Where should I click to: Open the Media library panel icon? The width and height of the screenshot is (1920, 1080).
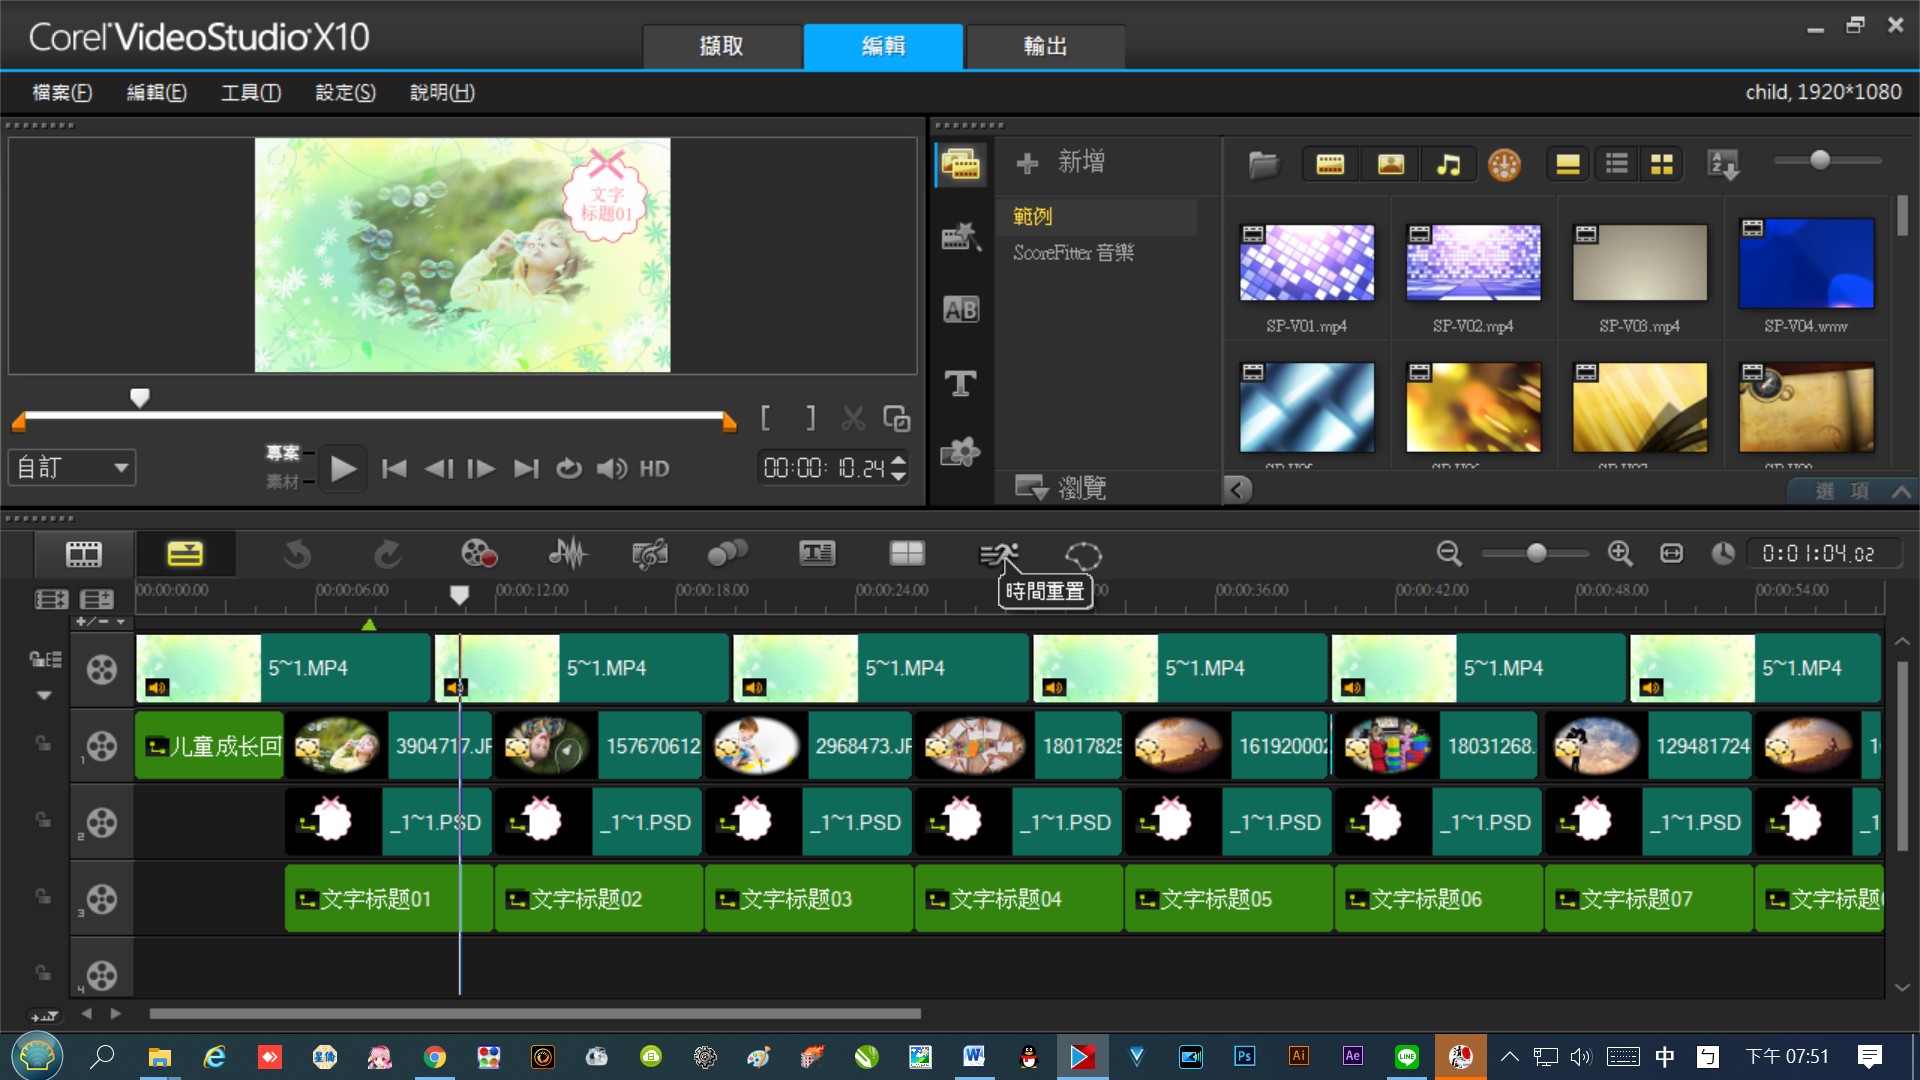[x=960, y=164]
